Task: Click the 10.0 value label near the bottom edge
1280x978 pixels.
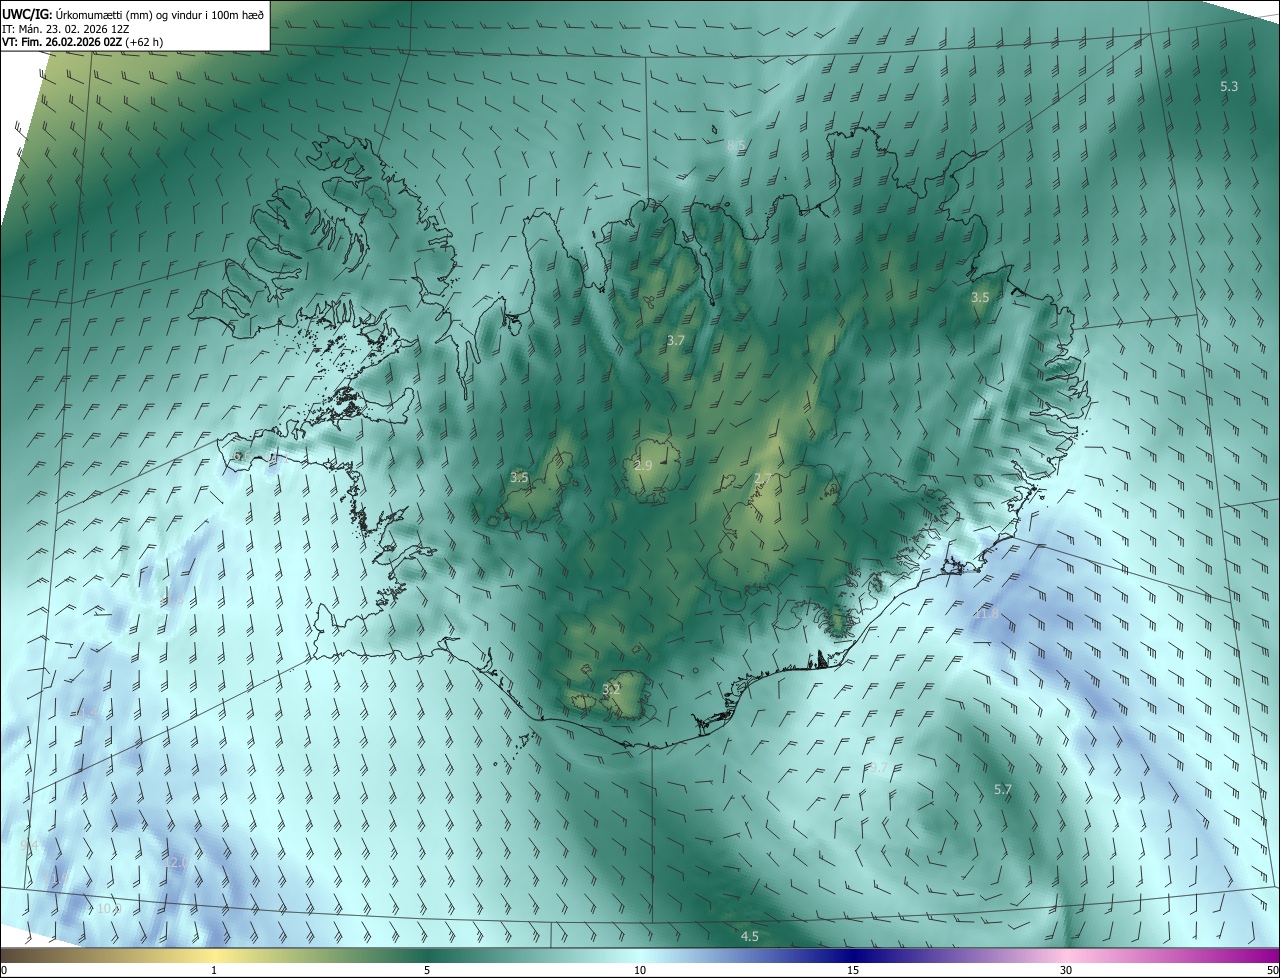Action: (108, 909)
